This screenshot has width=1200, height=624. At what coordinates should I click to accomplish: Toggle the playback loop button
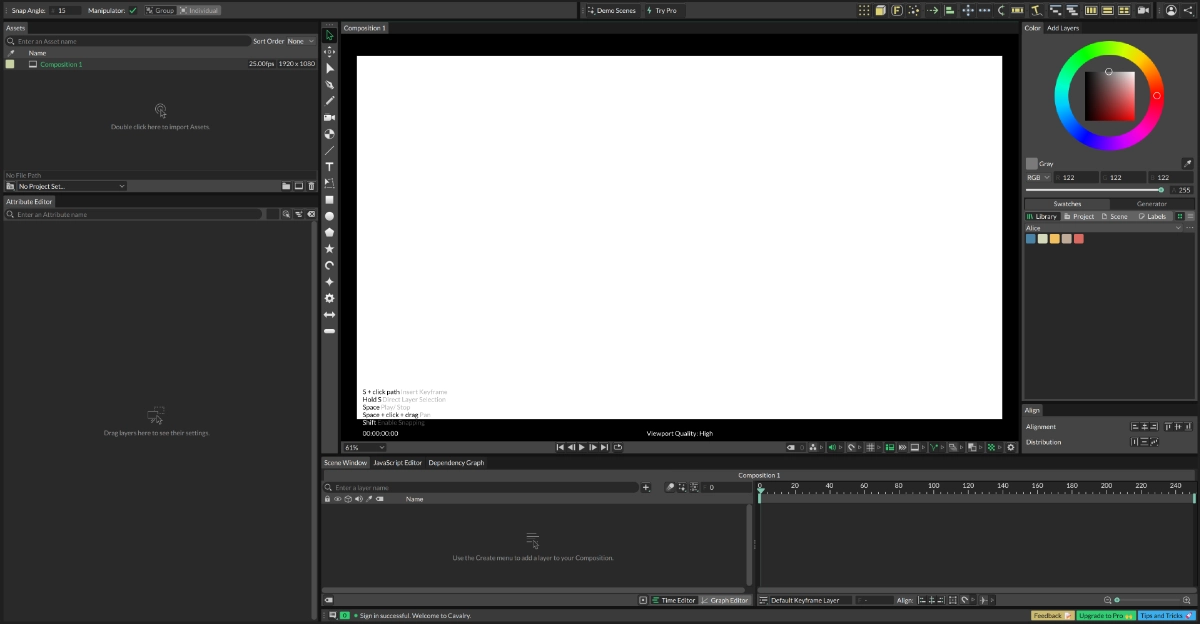pyautogui.click(x=618, y=447)
